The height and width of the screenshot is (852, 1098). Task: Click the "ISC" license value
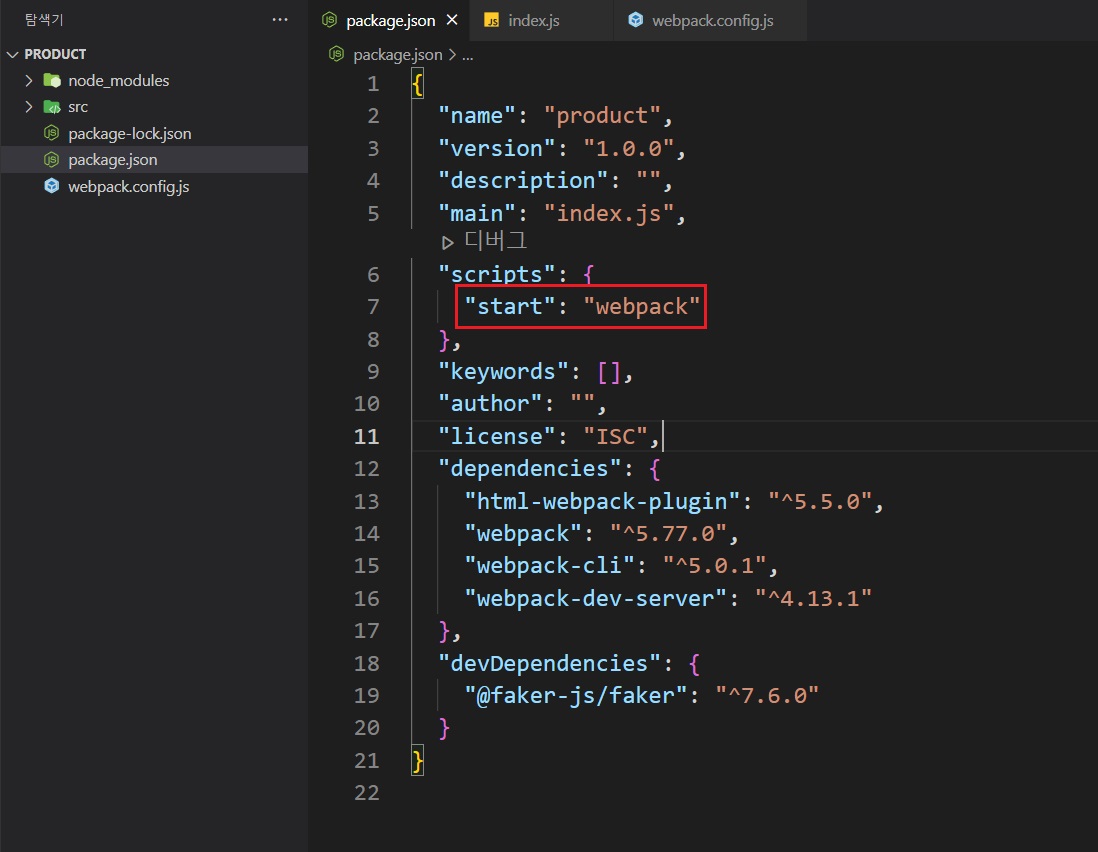pos(616,436)
